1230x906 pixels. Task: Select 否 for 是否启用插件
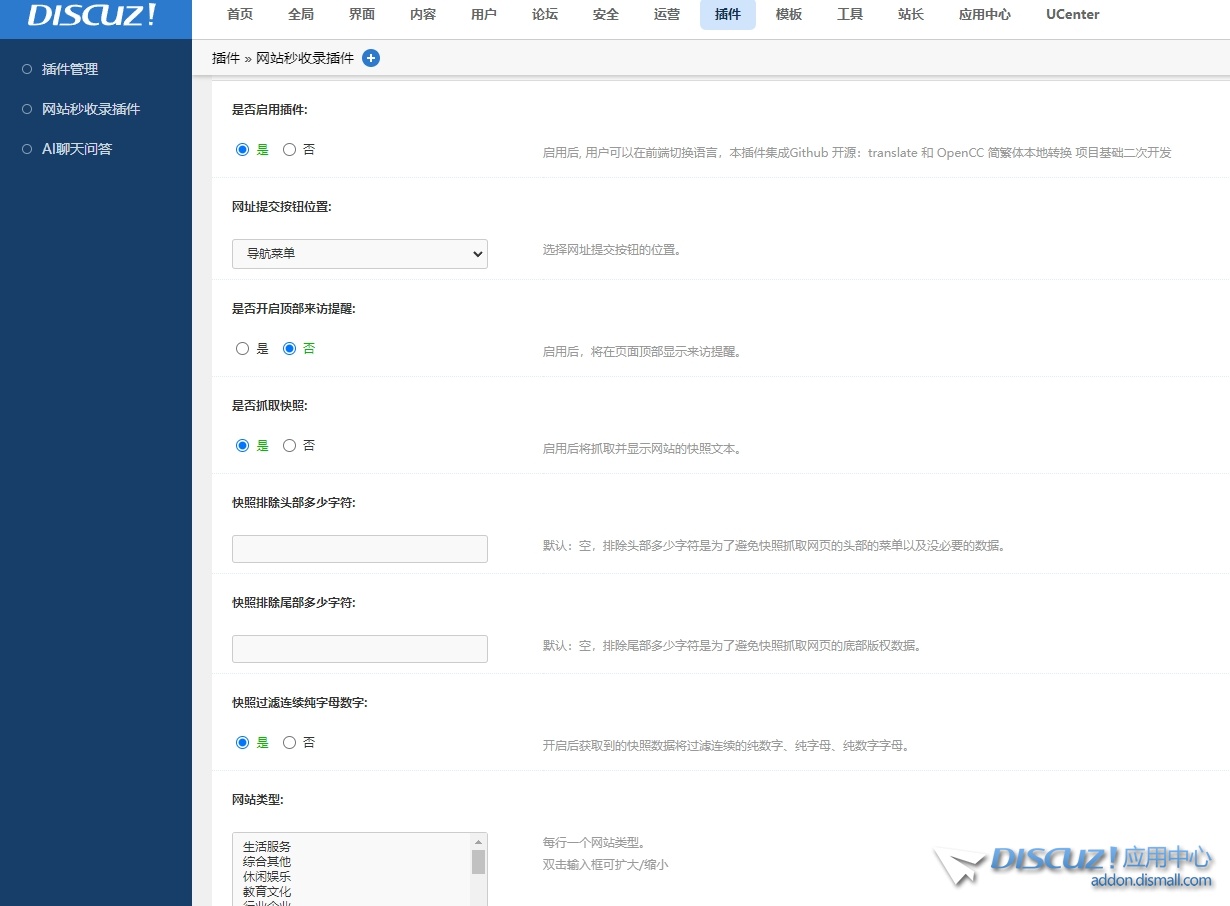[290, 150]
